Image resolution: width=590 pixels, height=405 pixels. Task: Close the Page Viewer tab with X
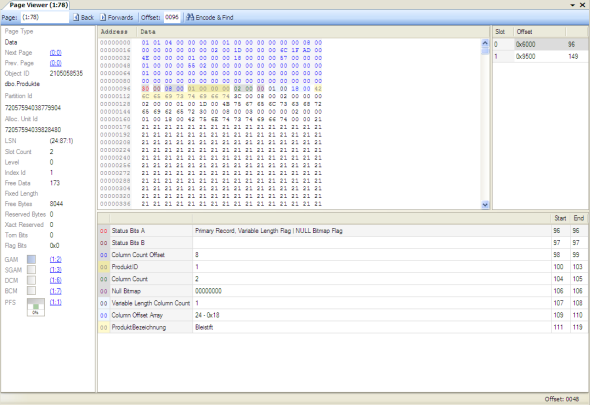pyautogui.click(x=582, y=5)
